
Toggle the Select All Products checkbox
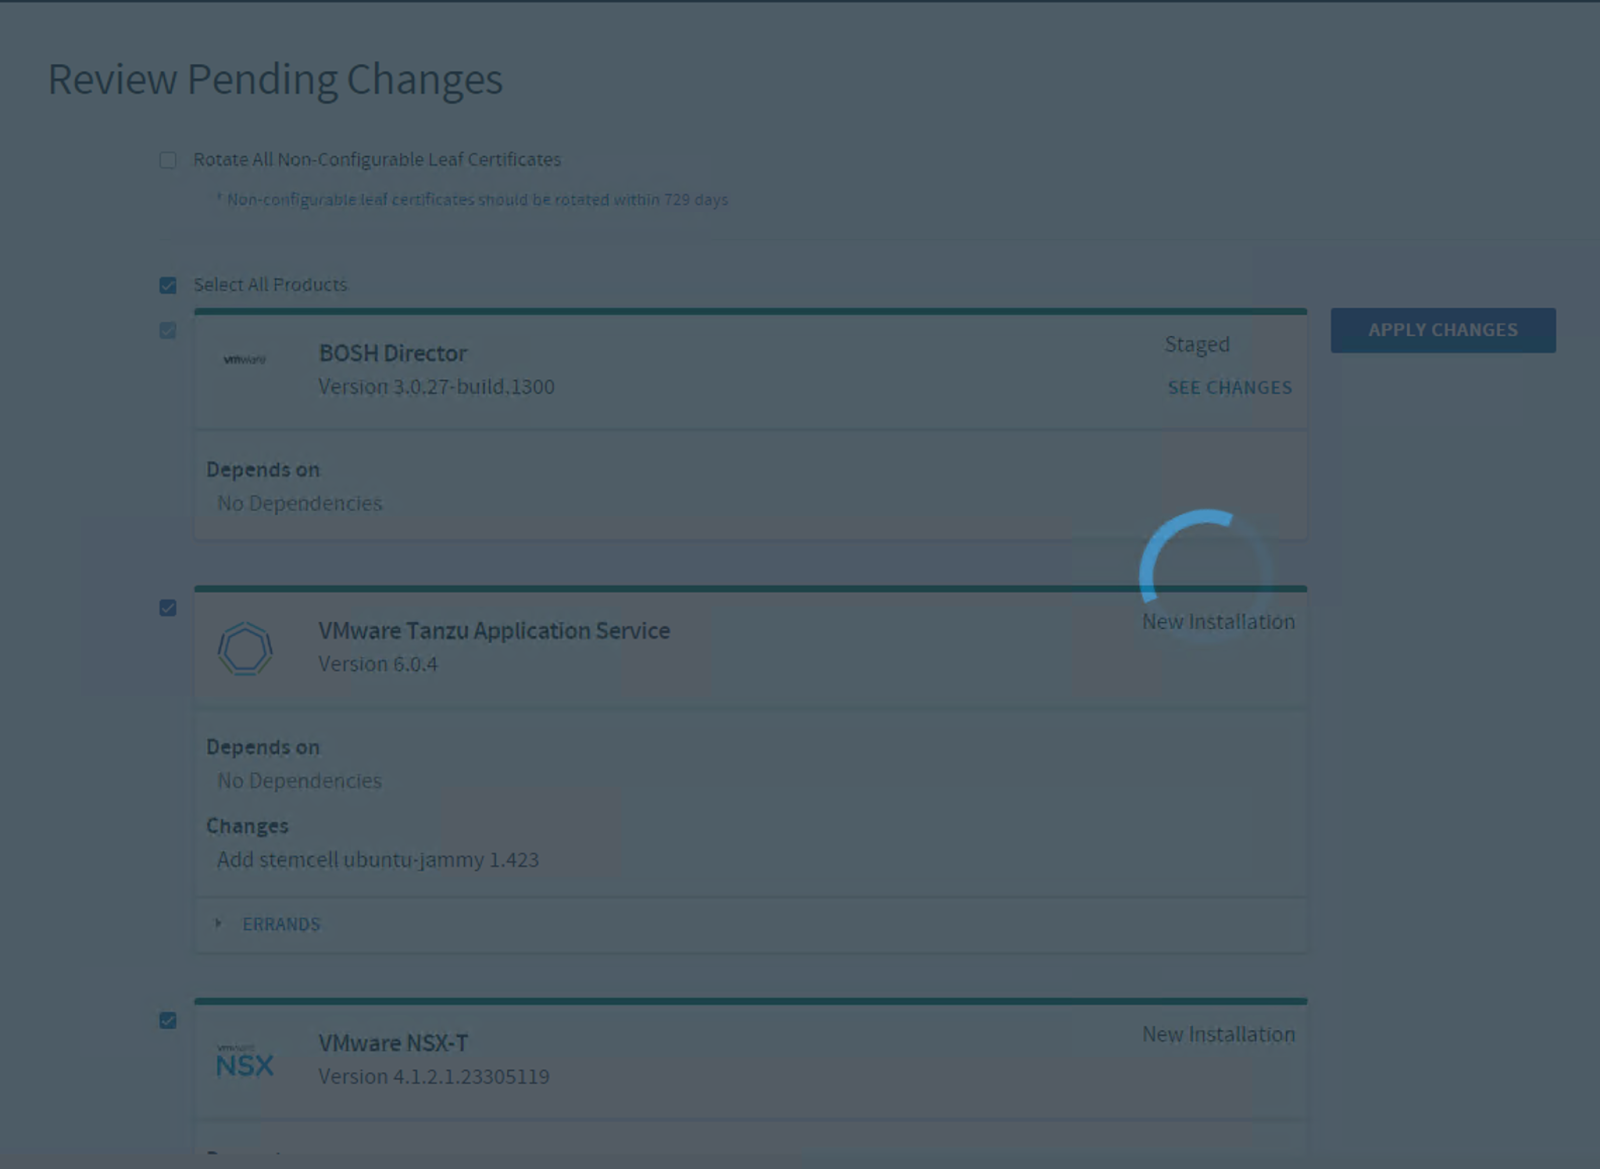point(168,286)
